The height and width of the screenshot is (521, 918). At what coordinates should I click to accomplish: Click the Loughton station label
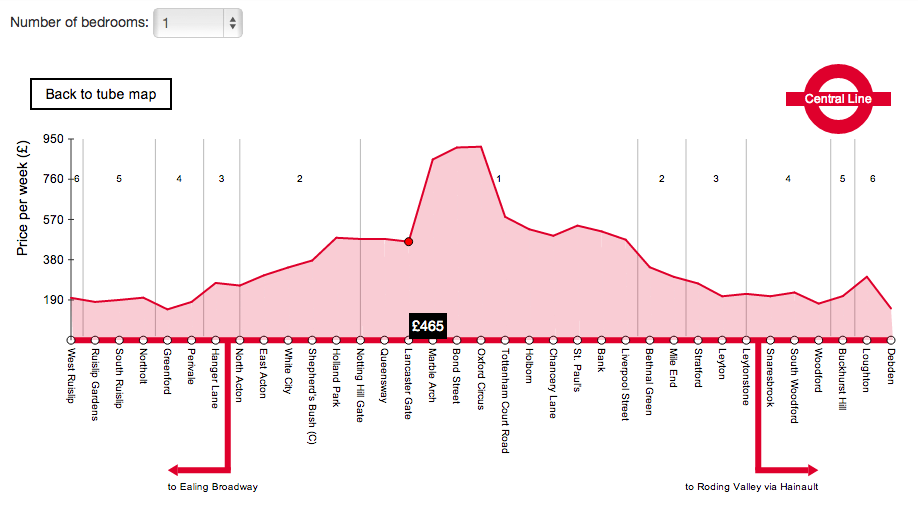click(x=866, y=368)
